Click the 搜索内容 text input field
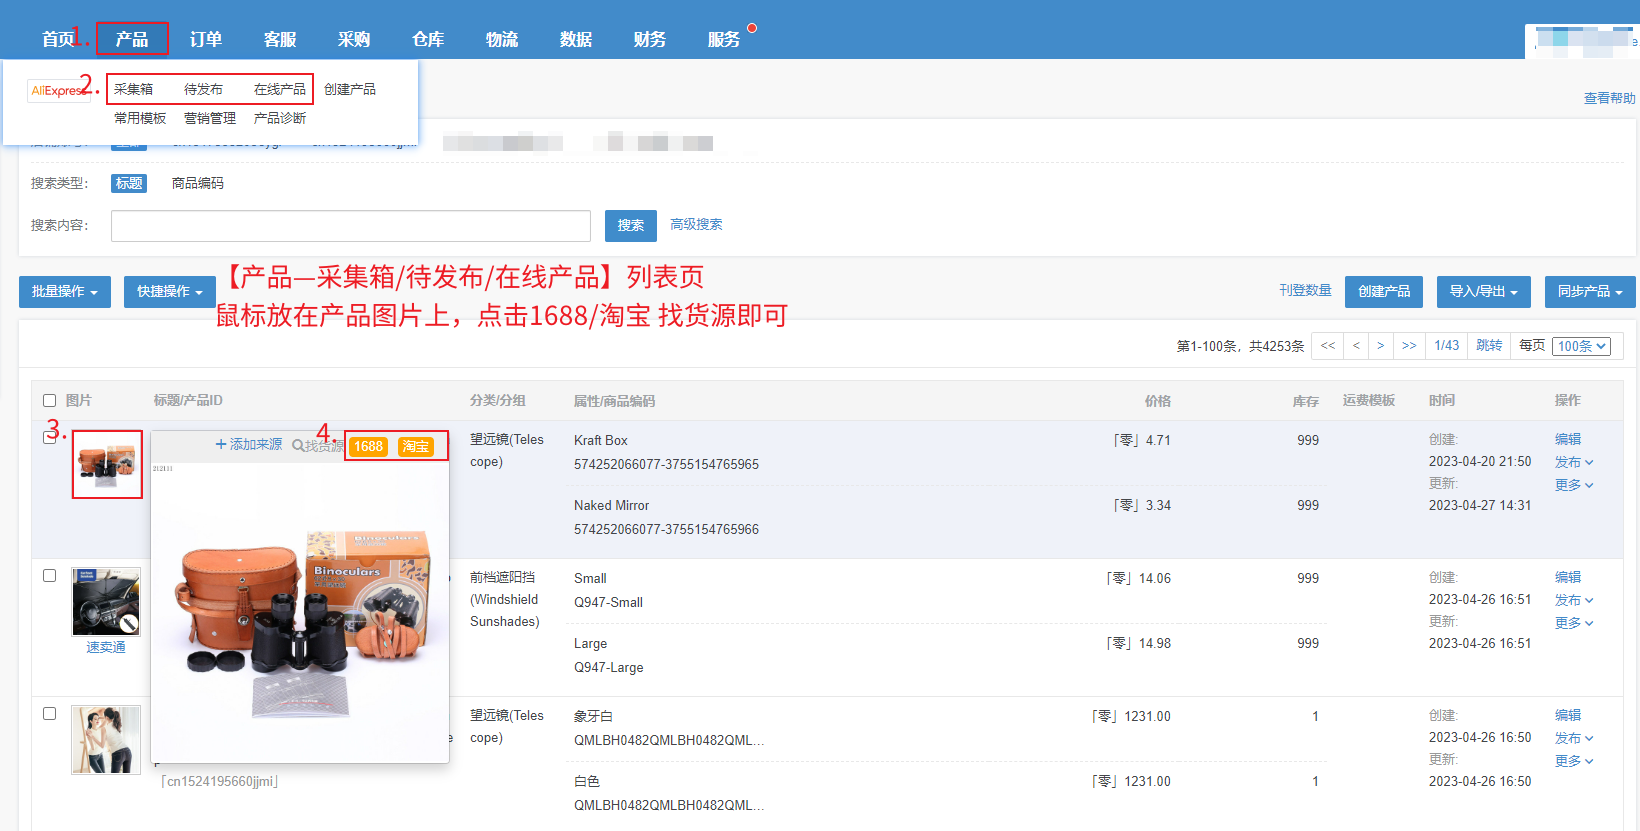Viewport: 1640px width, 831px height. (x=351, y=226)
